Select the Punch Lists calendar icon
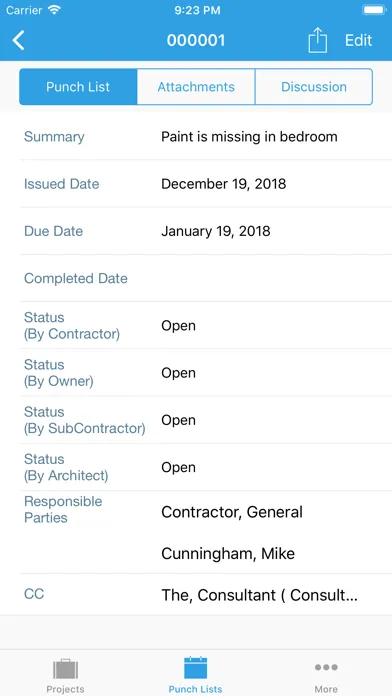 [x=196, y=668]
